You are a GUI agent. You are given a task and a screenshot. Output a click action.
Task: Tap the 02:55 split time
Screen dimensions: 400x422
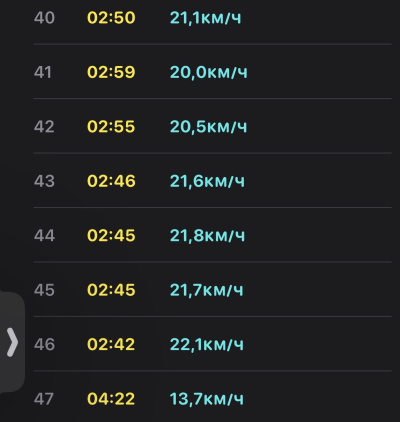coord(111,127)
